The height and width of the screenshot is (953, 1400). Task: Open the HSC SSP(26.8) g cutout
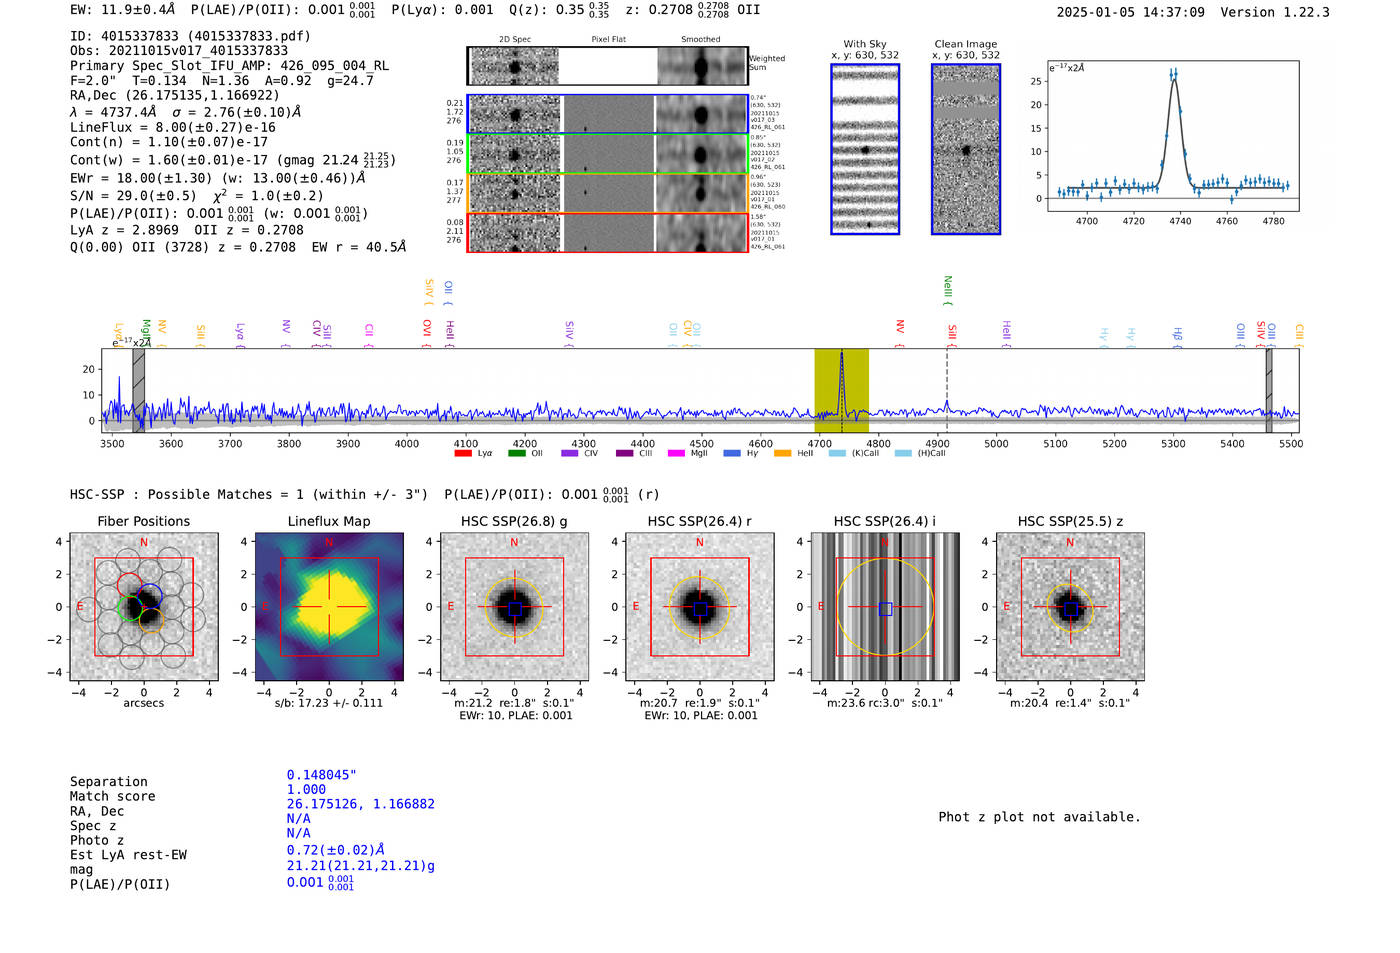tap(514, 607)
